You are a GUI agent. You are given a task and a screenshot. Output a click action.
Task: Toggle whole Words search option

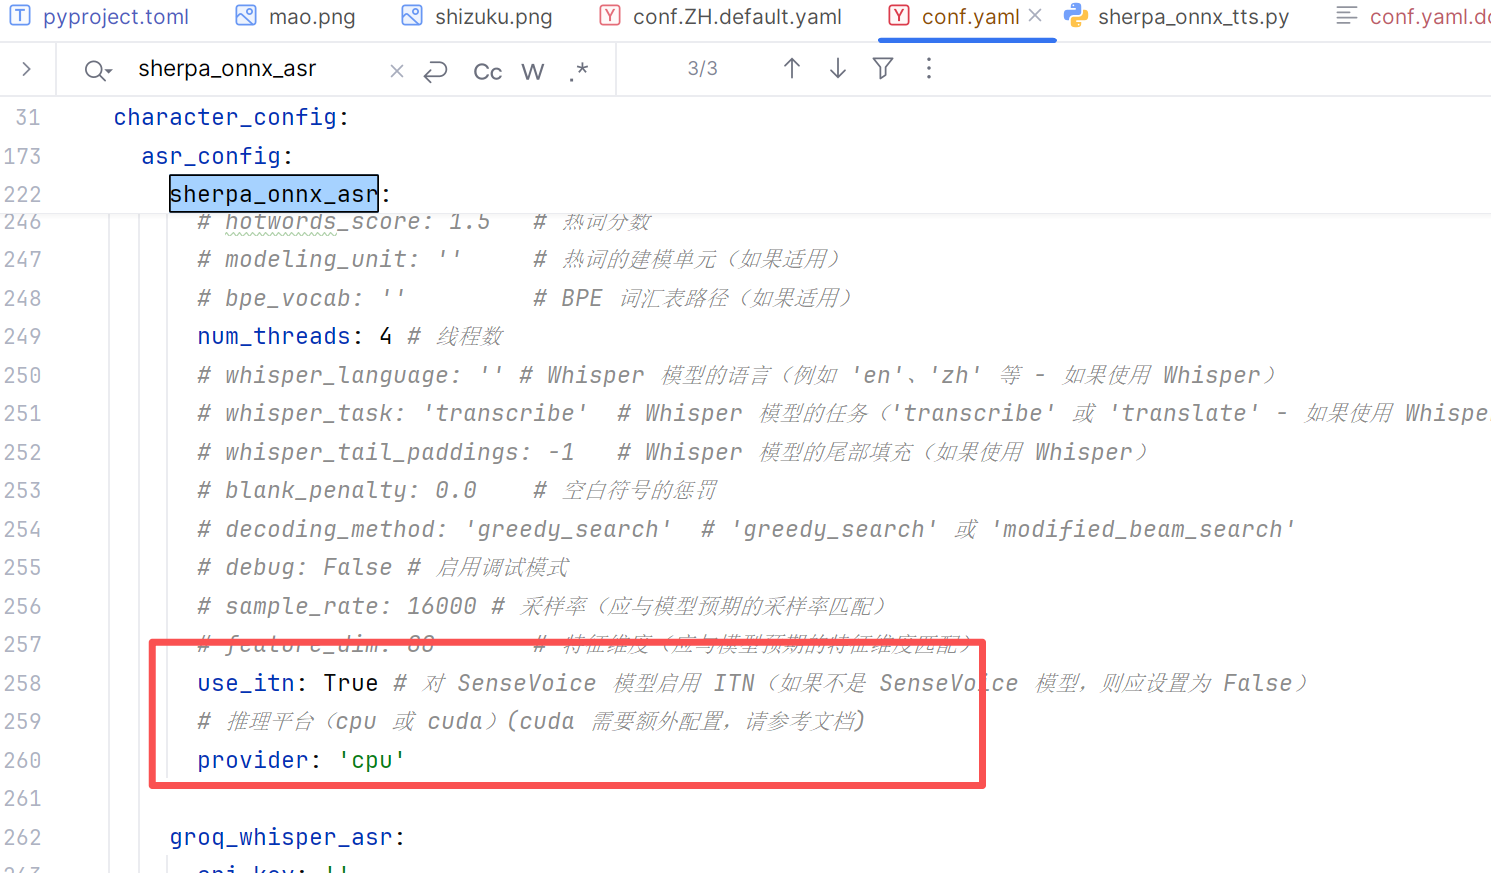click(x=533, y=71)
